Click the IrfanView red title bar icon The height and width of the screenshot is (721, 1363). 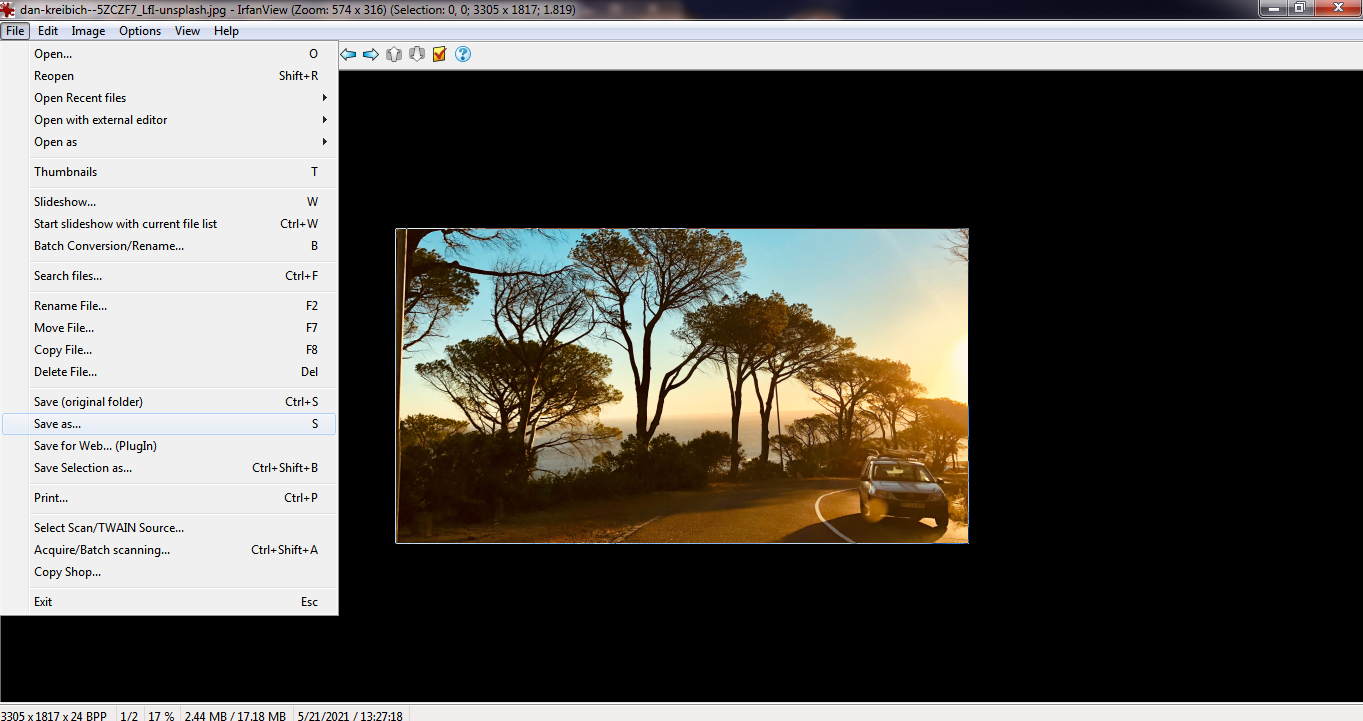[8, 8]
